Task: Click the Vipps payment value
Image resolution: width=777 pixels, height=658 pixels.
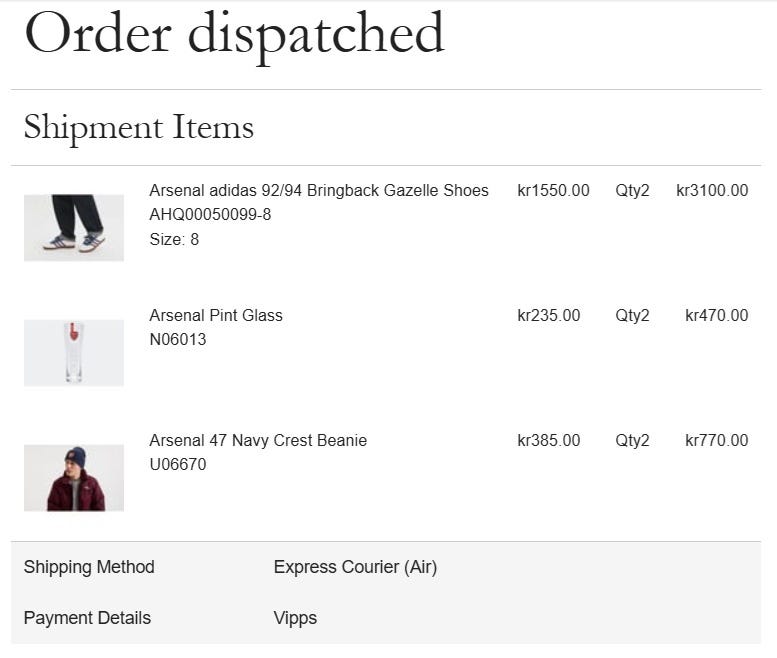Action: 295,618
